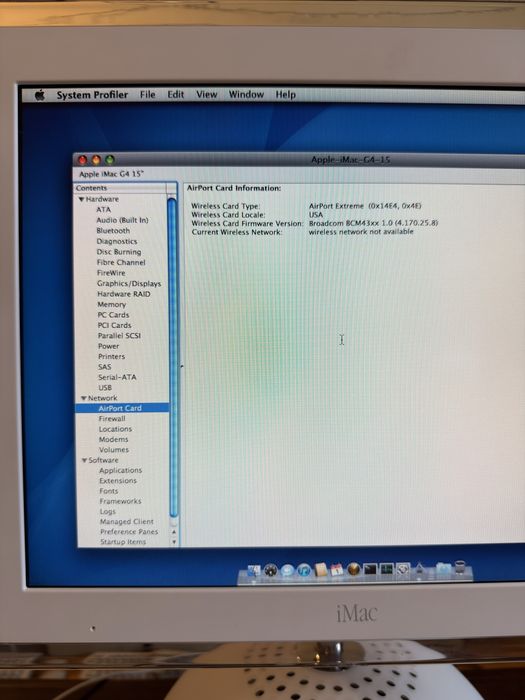Click the sidebar scroll-up arrow
525x700 pixels.
coord(174,532)
